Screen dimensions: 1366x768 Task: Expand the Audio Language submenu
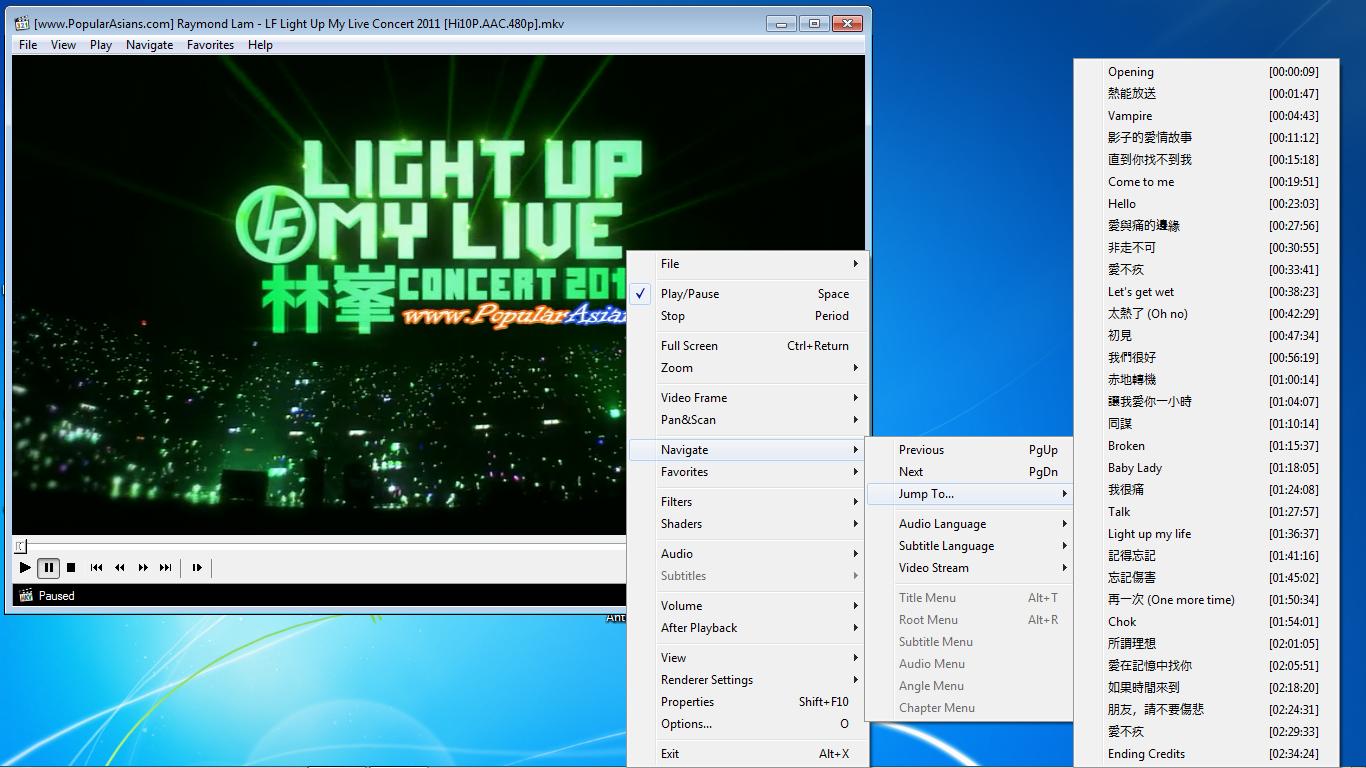(x=969, y=524)
